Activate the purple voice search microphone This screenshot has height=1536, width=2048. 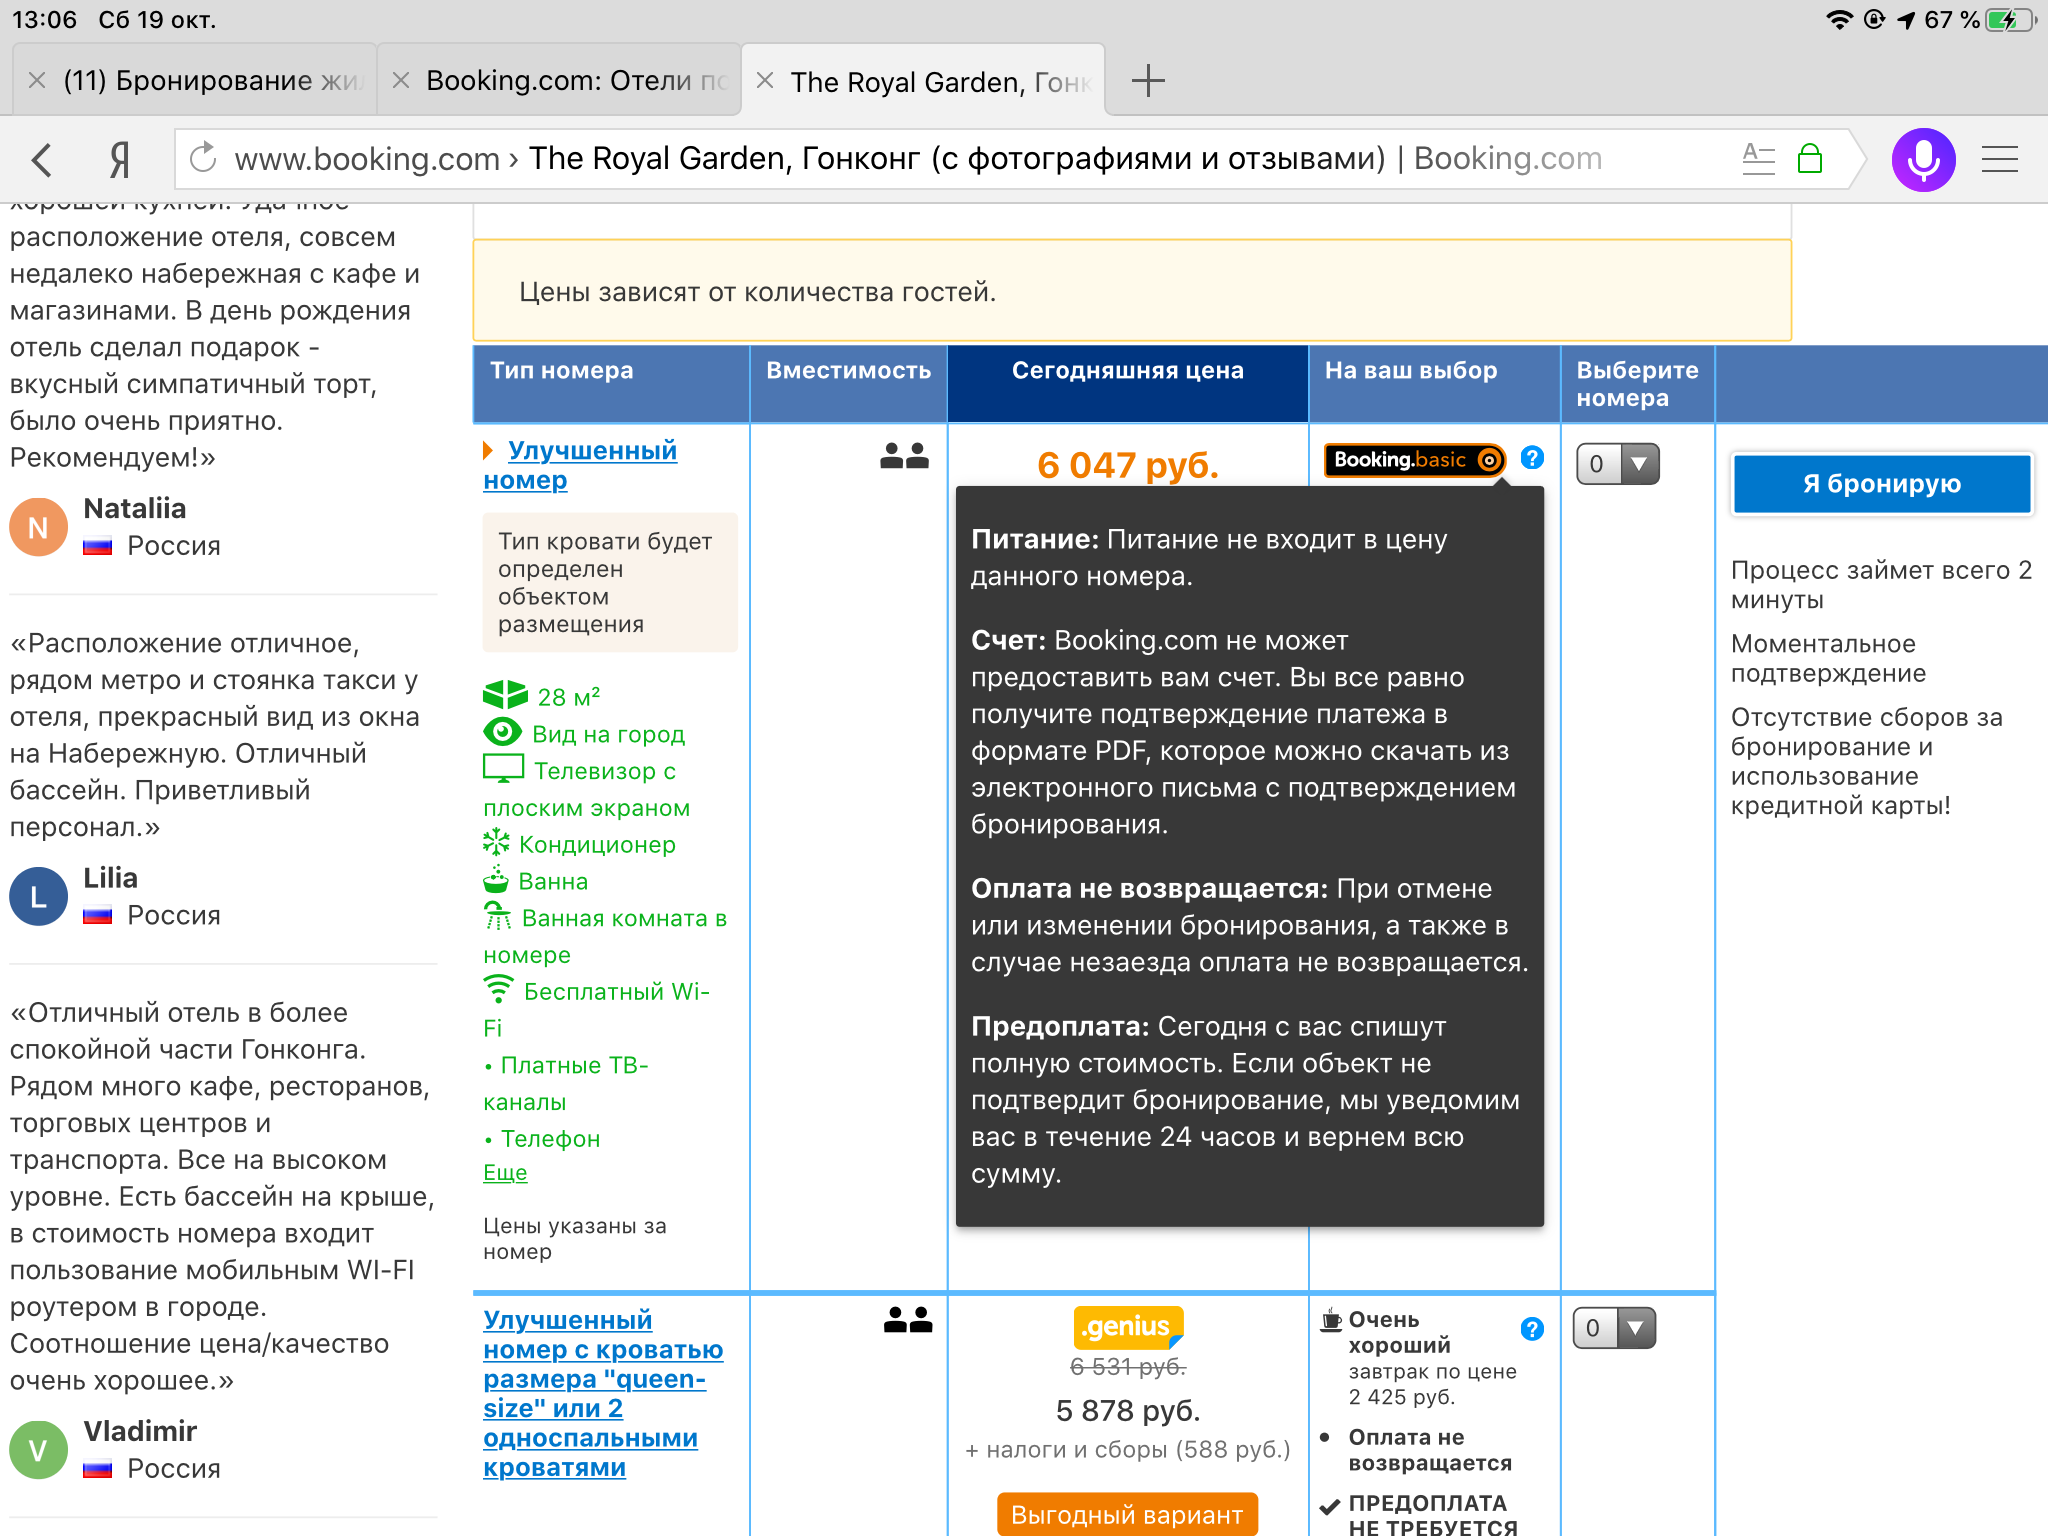pyautogui.click(x=1923, y=159)
